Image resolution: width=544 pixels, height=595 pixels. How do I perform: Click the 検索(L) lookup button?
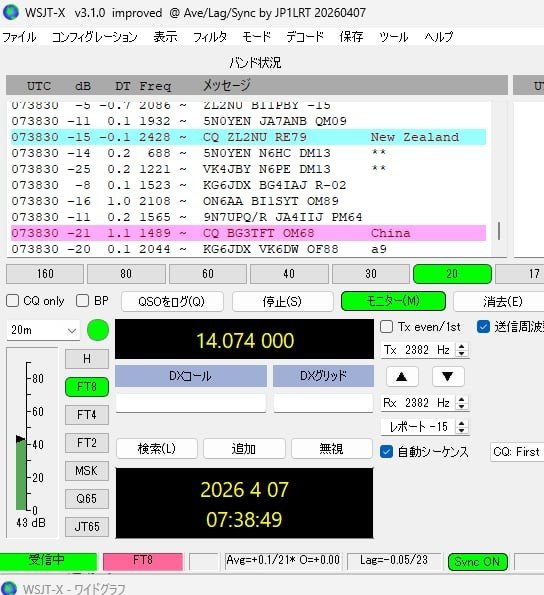pyautogui.click(x=157, y=449)
